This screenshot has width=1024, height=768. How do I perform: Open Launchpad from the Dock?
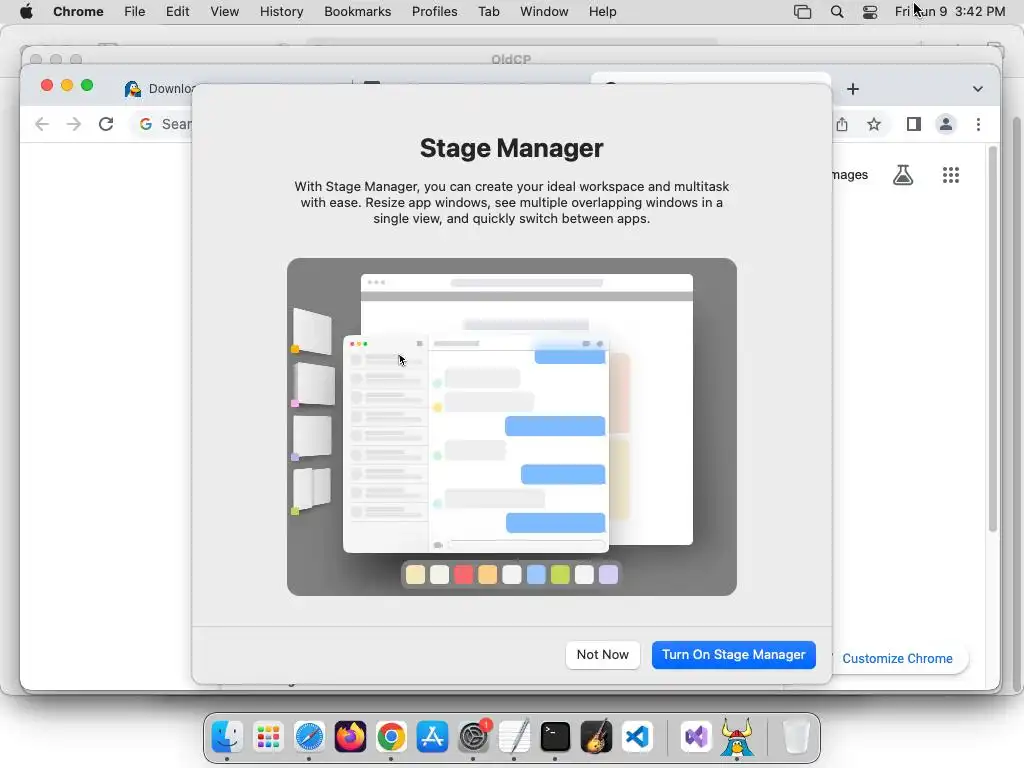pos(268,737)
